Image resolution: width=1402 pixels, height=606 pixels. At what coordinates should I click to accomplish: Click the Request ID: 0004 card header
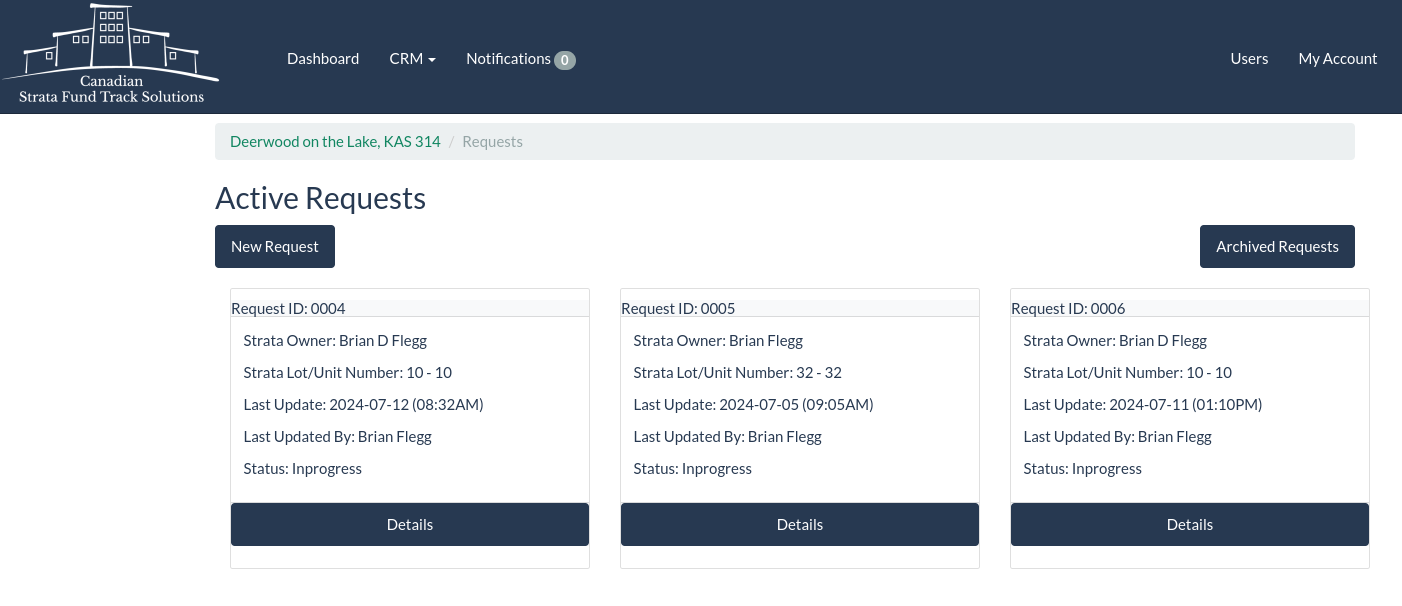(410, 308)
